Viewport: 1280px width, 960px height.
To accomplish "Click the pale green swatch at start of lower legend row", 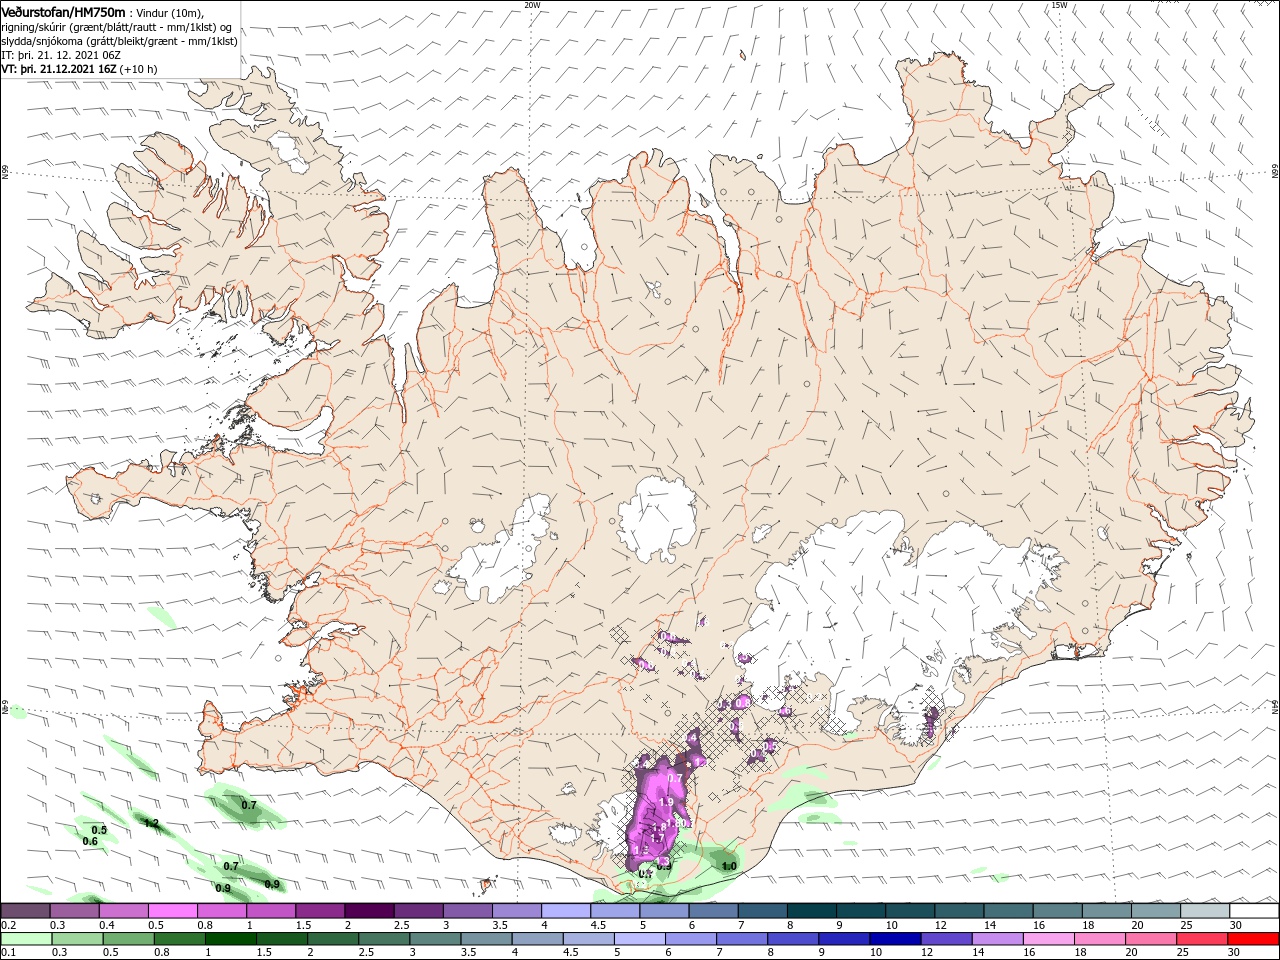I will (25, 939).
